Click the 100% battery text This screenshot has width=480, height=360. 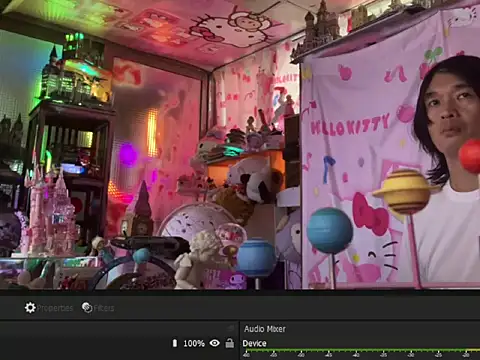coord(194,343)
